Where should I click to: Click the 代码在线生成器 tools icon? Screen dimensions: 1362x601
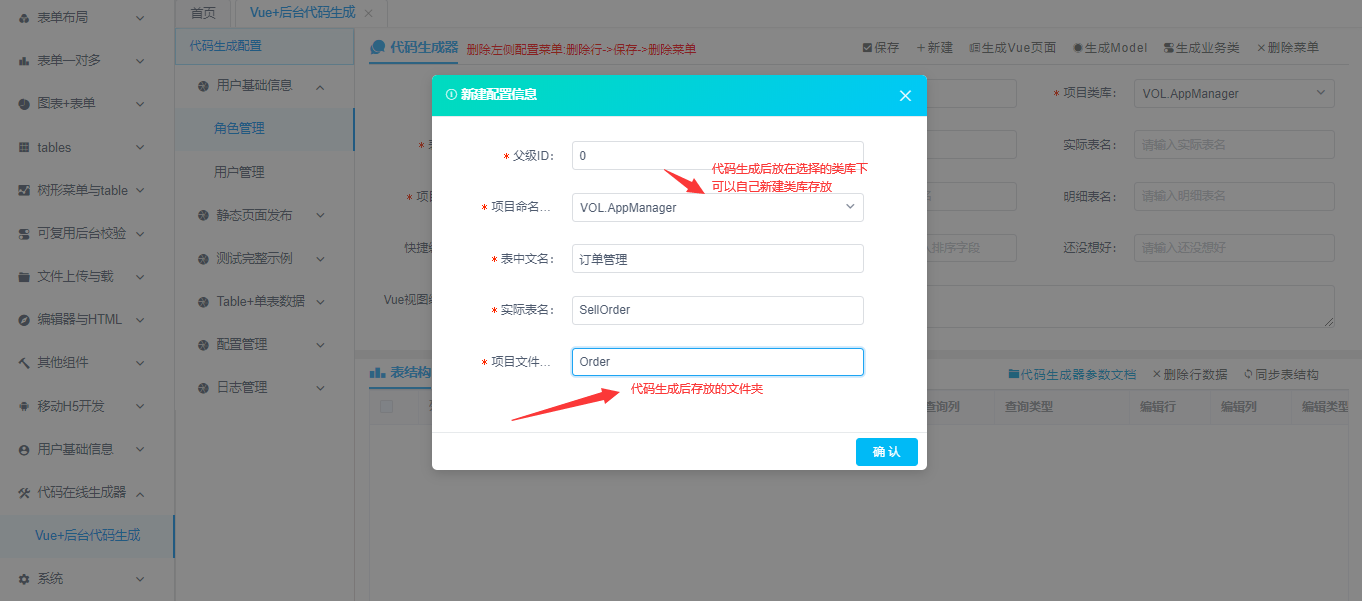coord(24,493)
